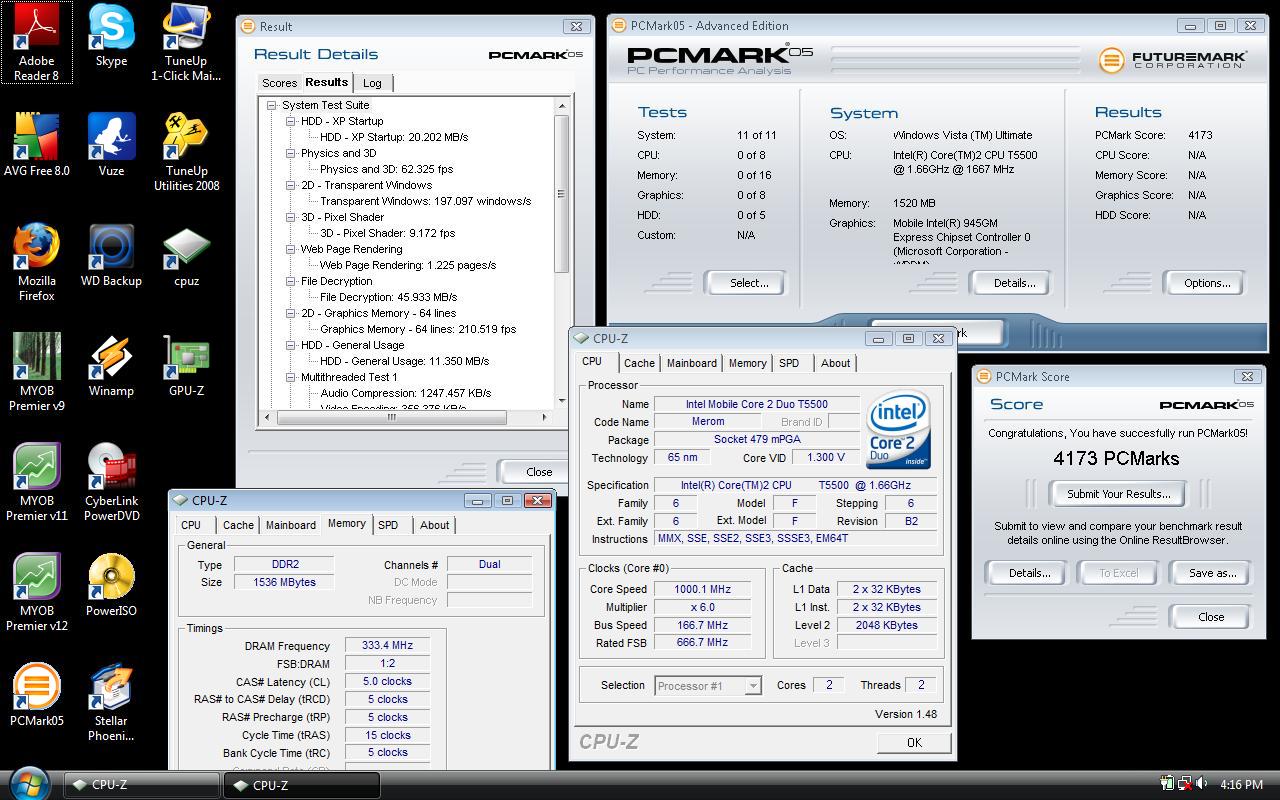
Task: Click the Windows Start orb
Action: coord(30,783)
